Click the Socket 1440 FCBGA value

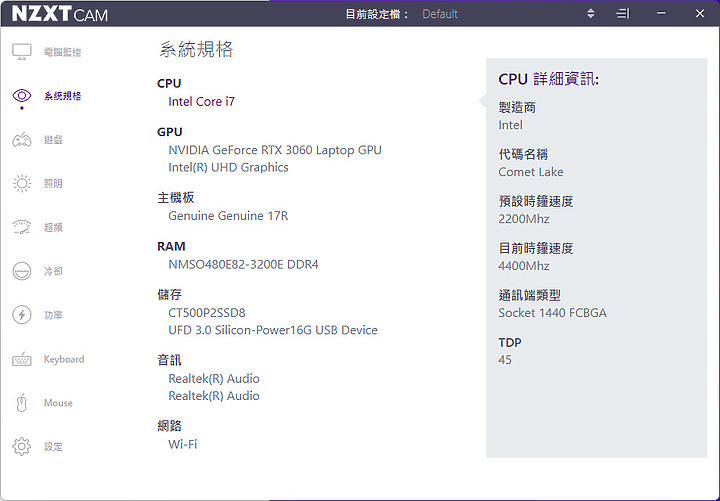click(x=552, y=313)
